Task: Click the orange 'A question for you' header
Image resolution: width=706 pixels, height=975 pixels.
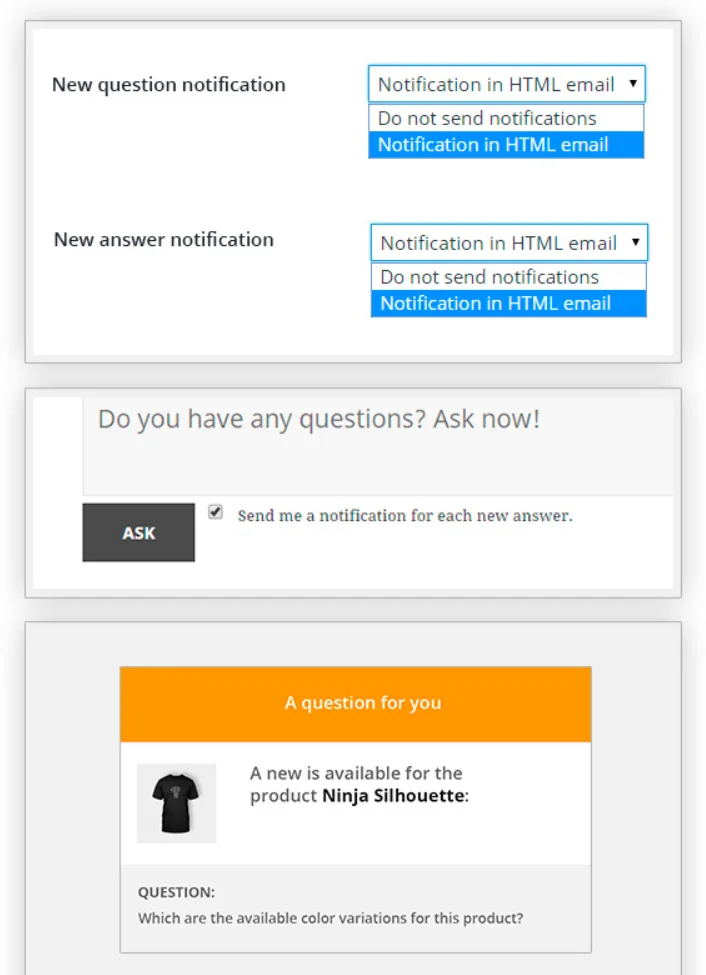Action: [x=356, y=704]
